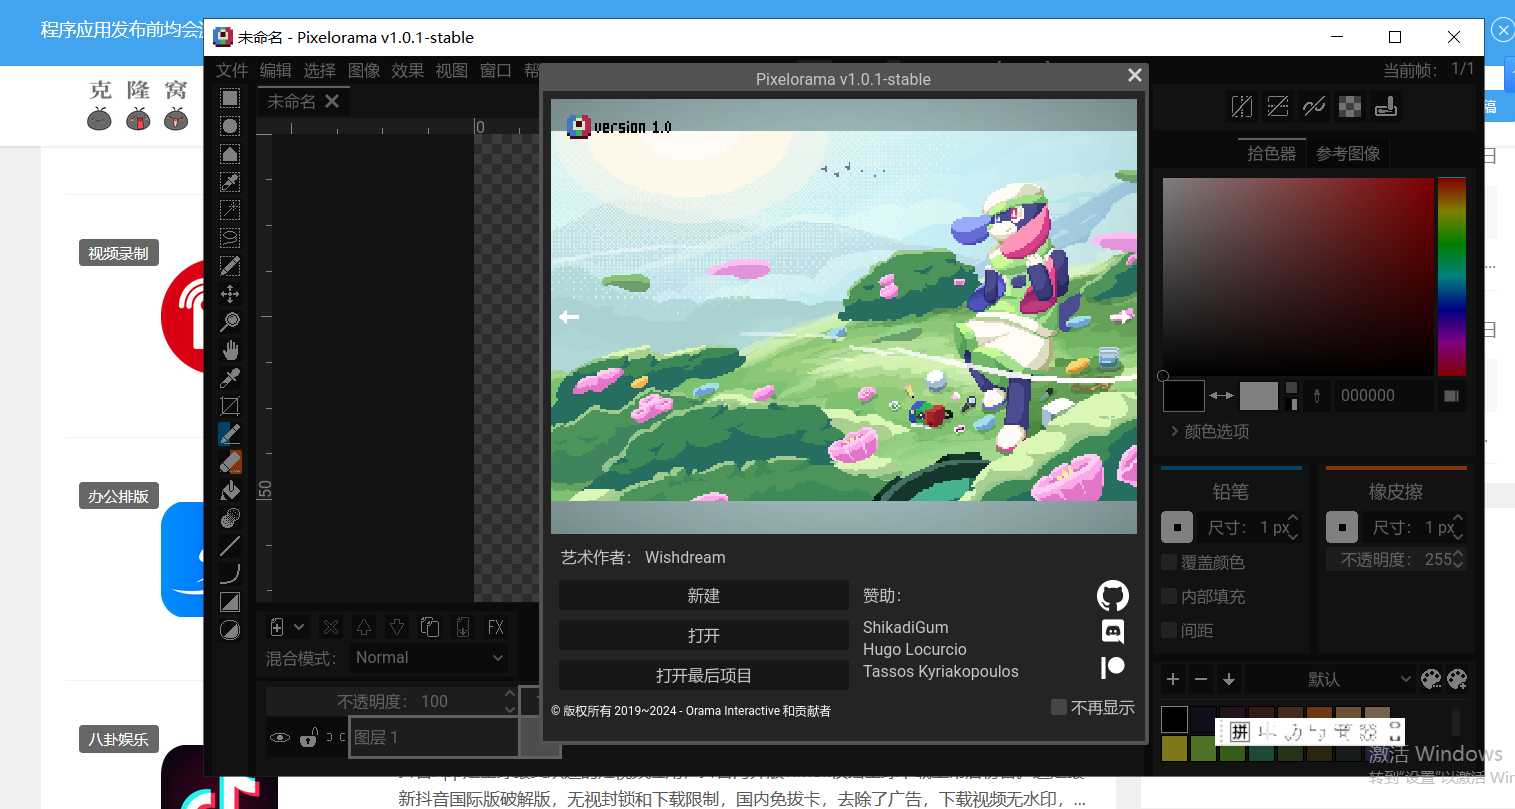Show the previous splash artwork arrow
This screenshot has width=1515, height=809.
569,317
